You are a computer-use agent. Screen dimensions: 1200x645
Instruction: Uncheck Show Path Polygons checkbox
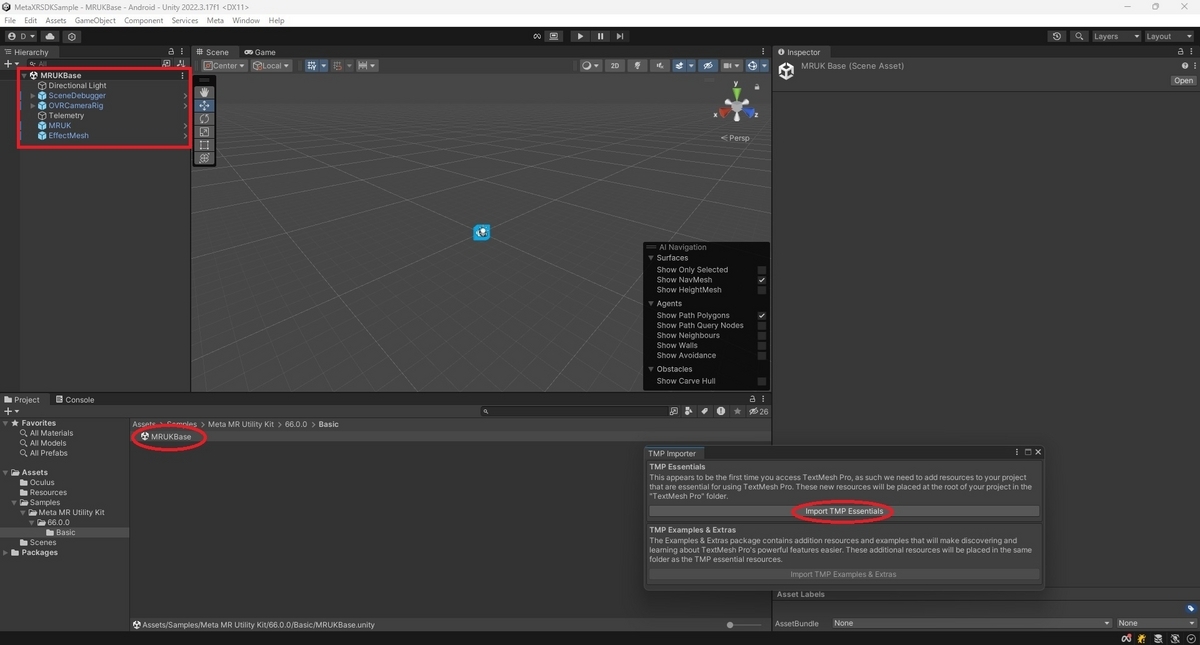[x=762, y=315]
